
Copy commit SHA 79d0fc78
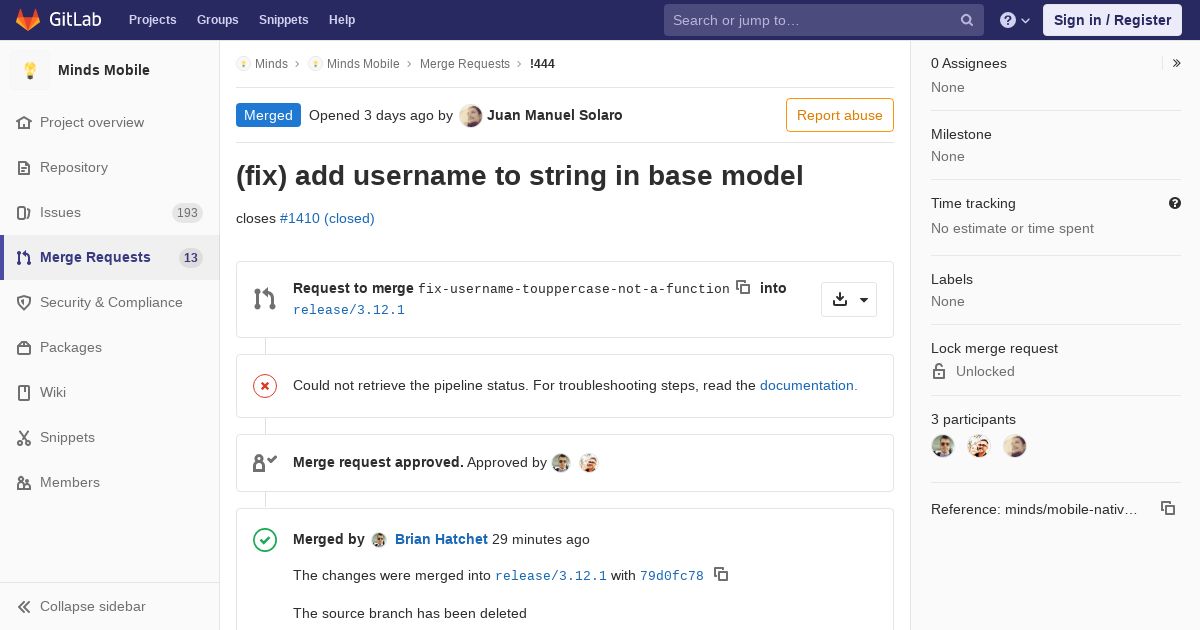click(721, 574)
